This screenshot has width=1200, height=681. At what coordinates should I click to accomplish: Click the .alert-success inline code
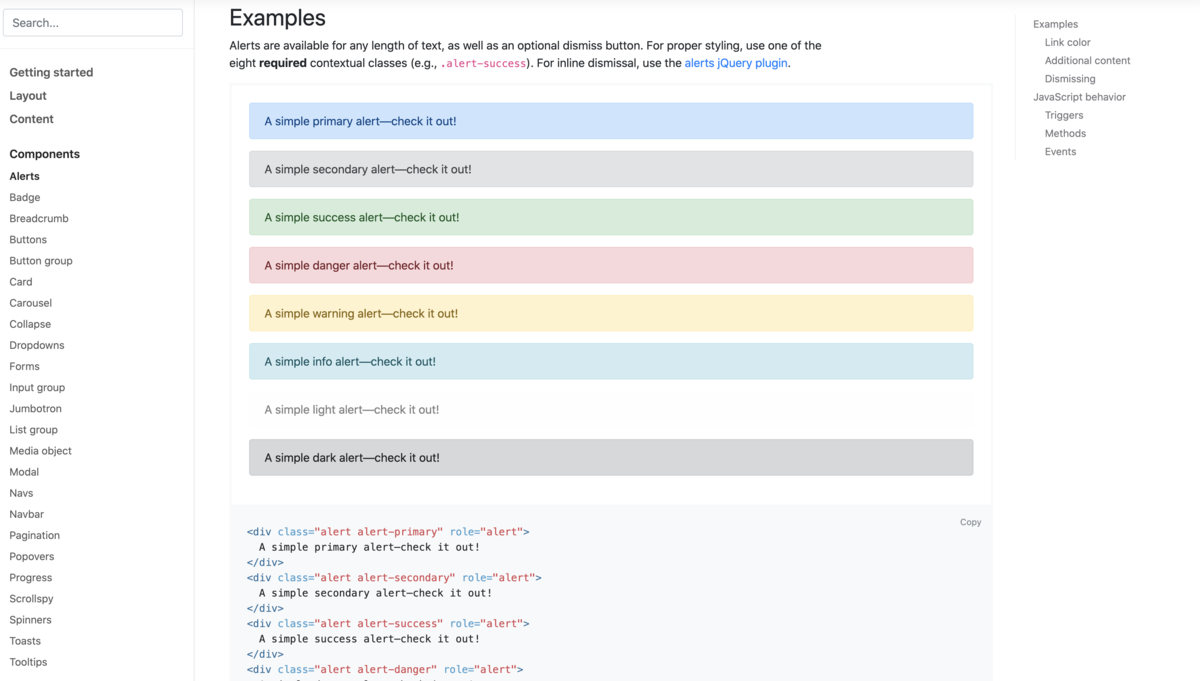(484, 63)
